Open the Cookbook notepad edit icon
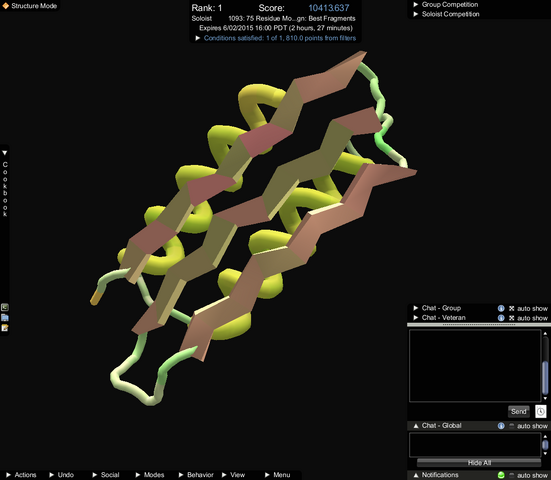The height and width of the screenshot is (480, 551). 5,328
